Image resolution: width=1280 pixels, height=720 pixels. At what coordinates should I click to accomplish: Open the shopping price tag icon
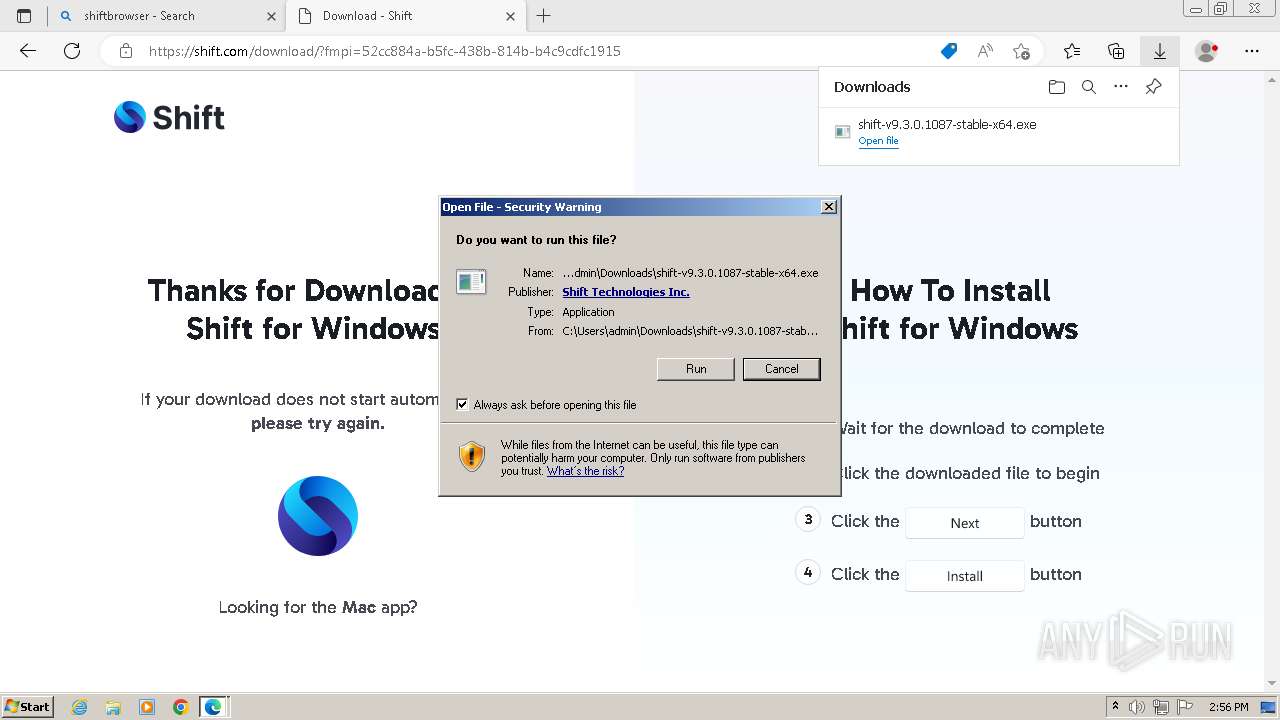point(949,51)
